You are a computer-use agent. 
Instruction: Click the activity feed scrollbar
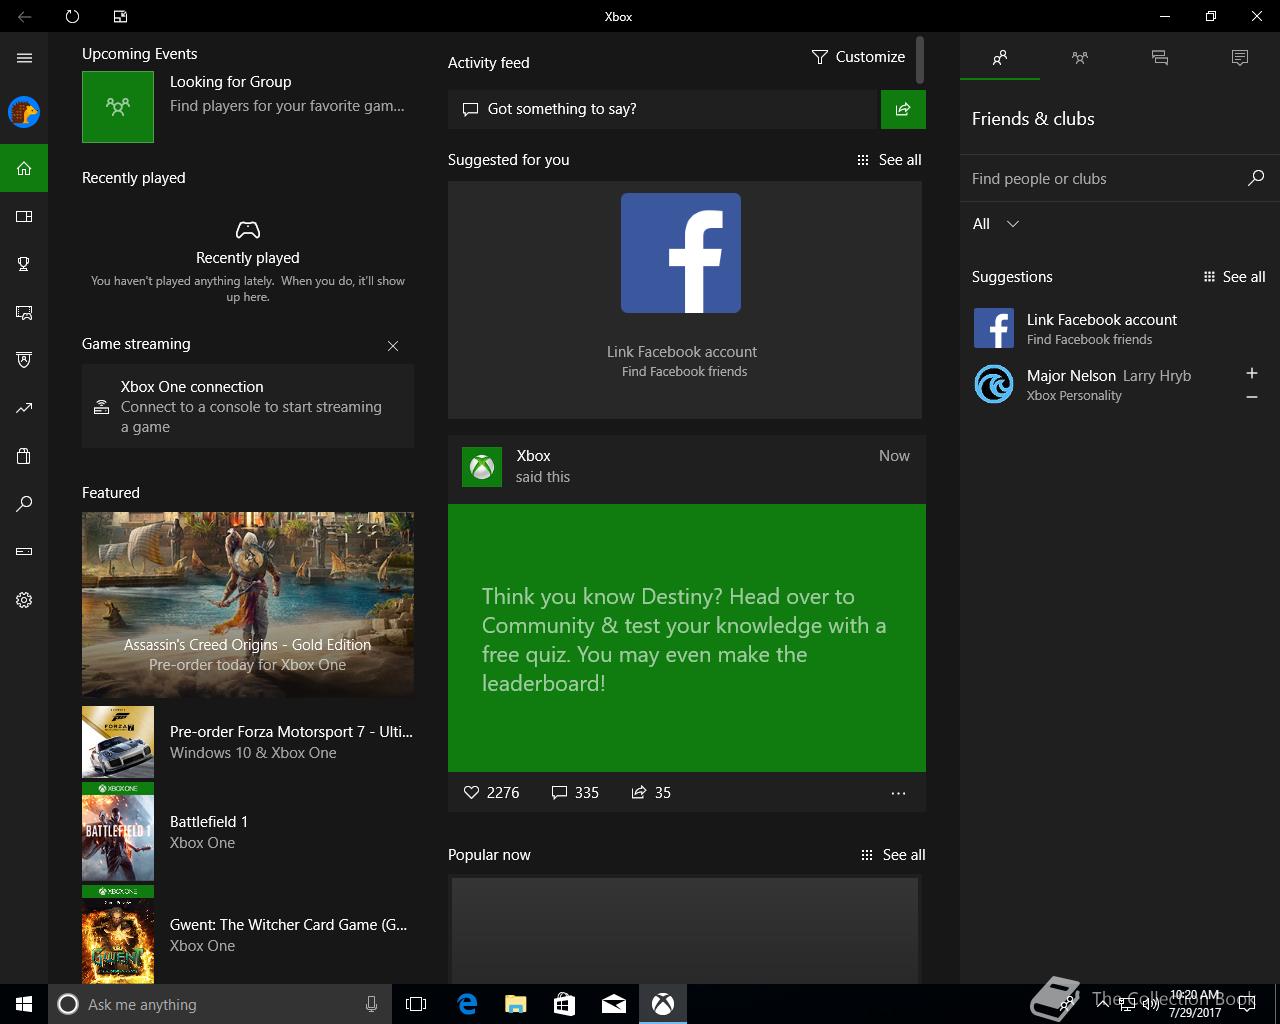click(x=919, y=60)
